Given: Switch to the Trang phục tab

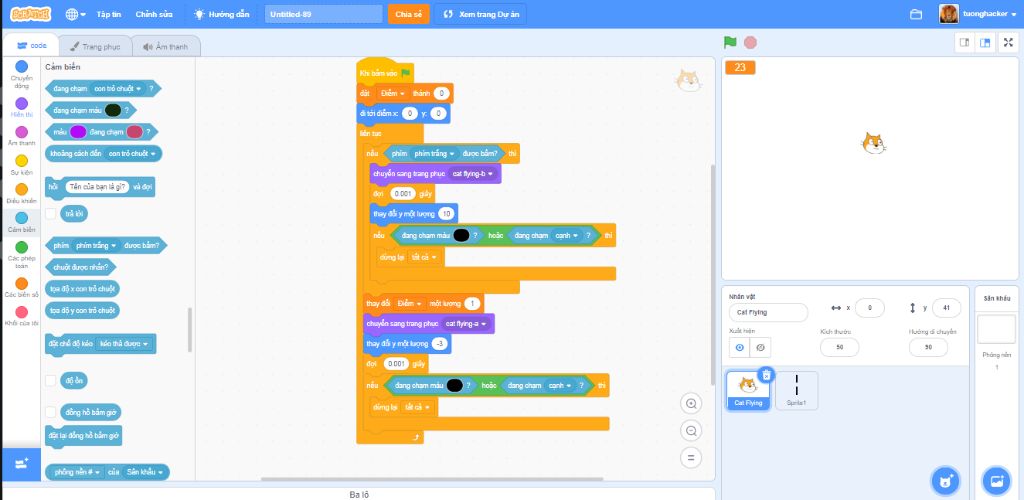Looking at the screenshot, I should tap(95, 46).
